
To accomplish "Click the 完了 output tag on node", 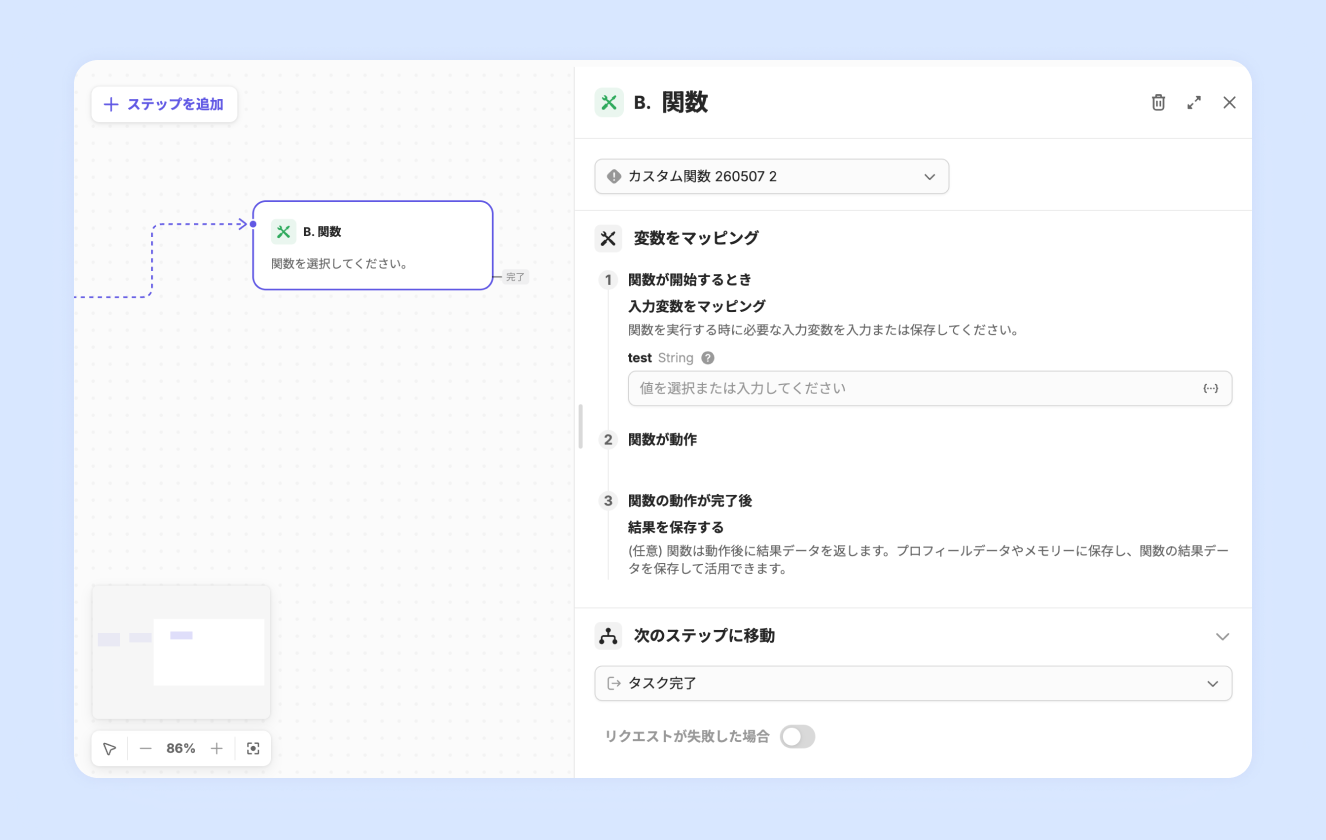I will point(515,277).
